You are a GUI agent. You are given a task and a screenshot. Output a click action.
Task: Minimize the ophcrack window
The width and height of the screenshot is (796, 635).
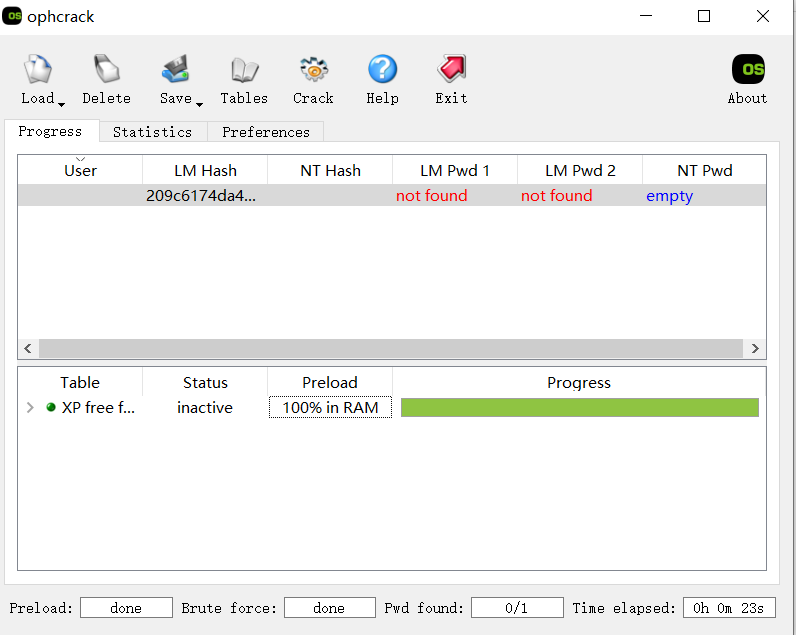point(646,16)
